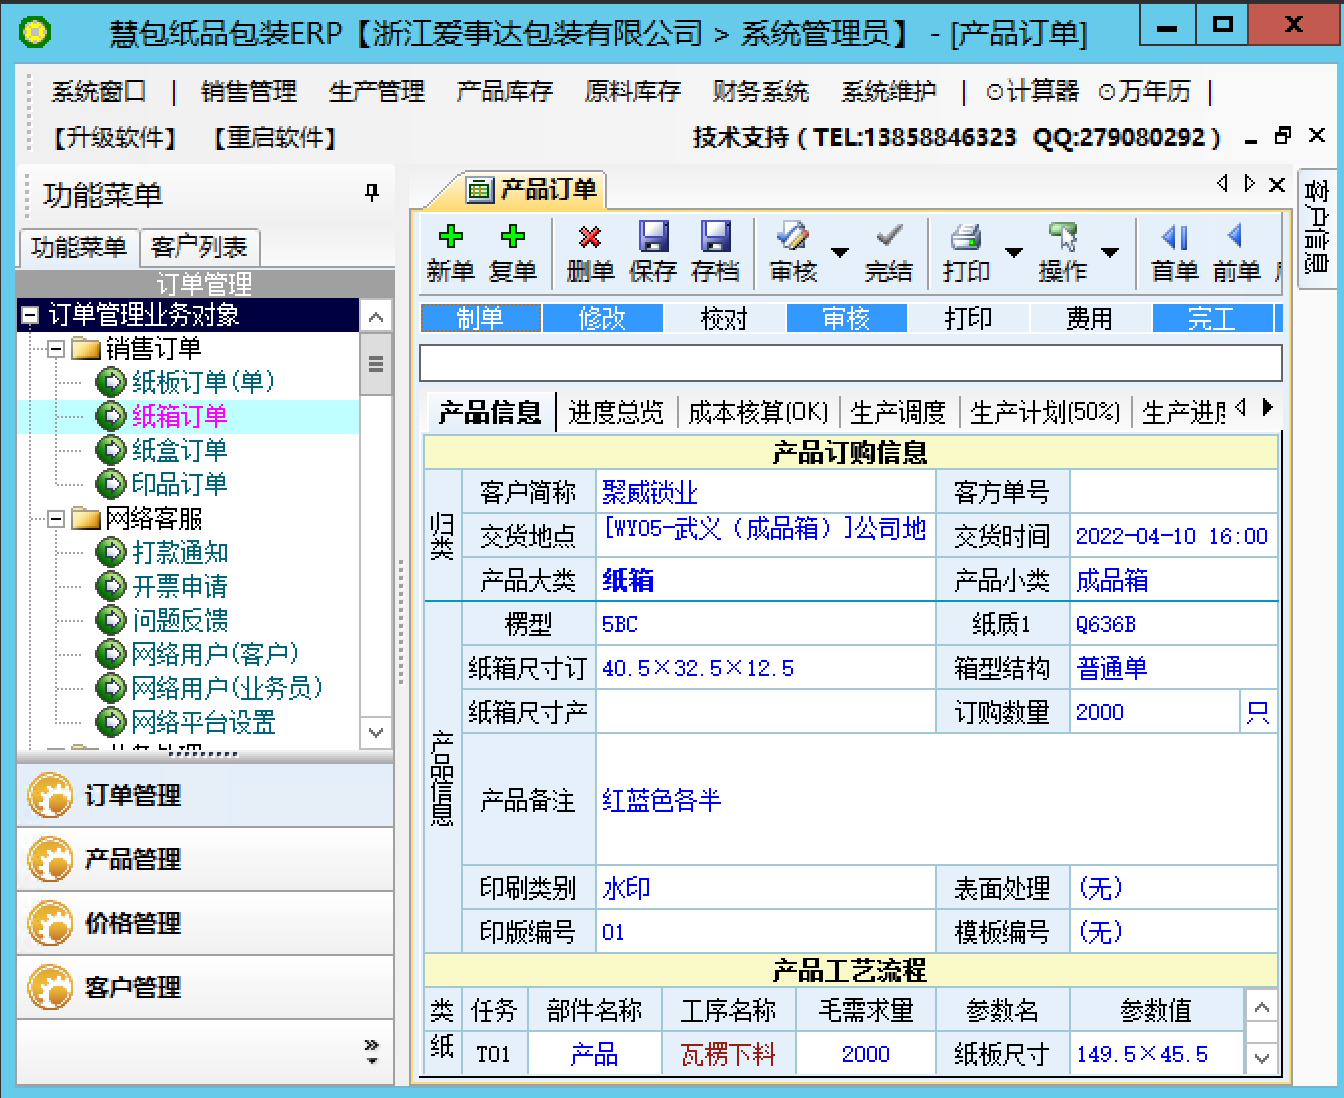
Task: Open the 审核 dropdown arrow
Action: 840,253
